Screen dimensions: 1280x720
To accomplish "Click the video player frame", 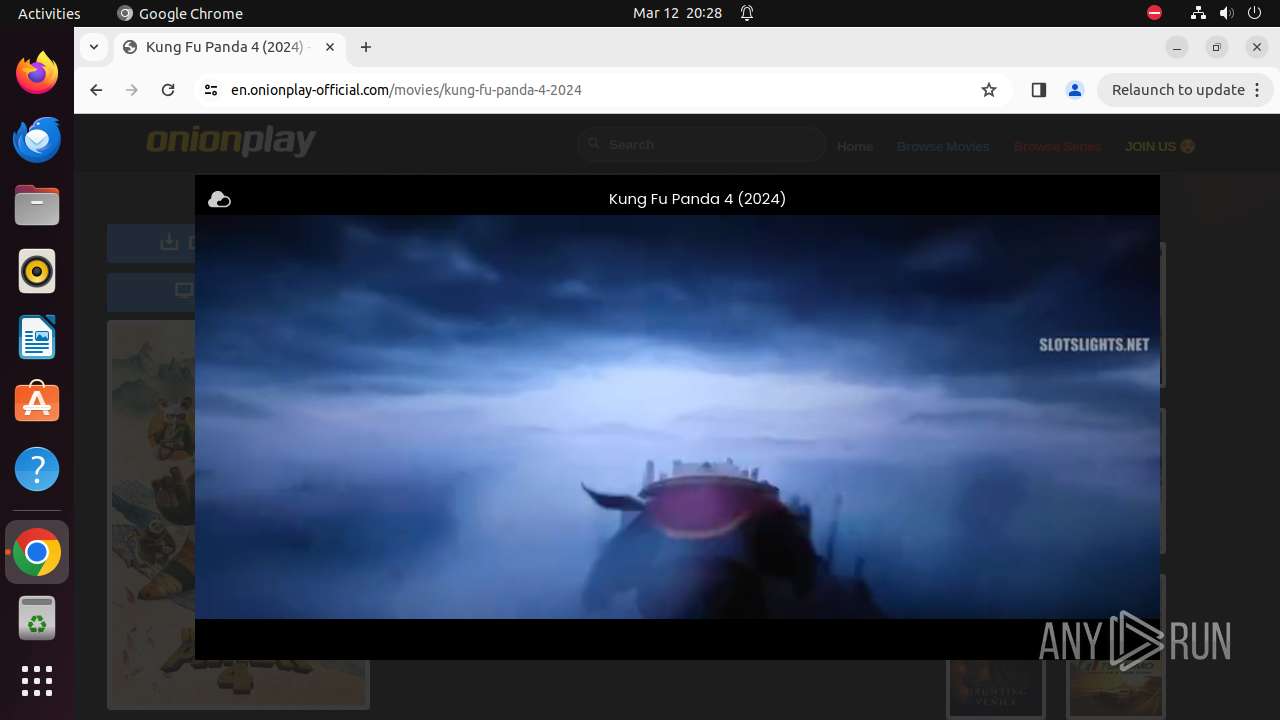I will [x=677, y=417].
